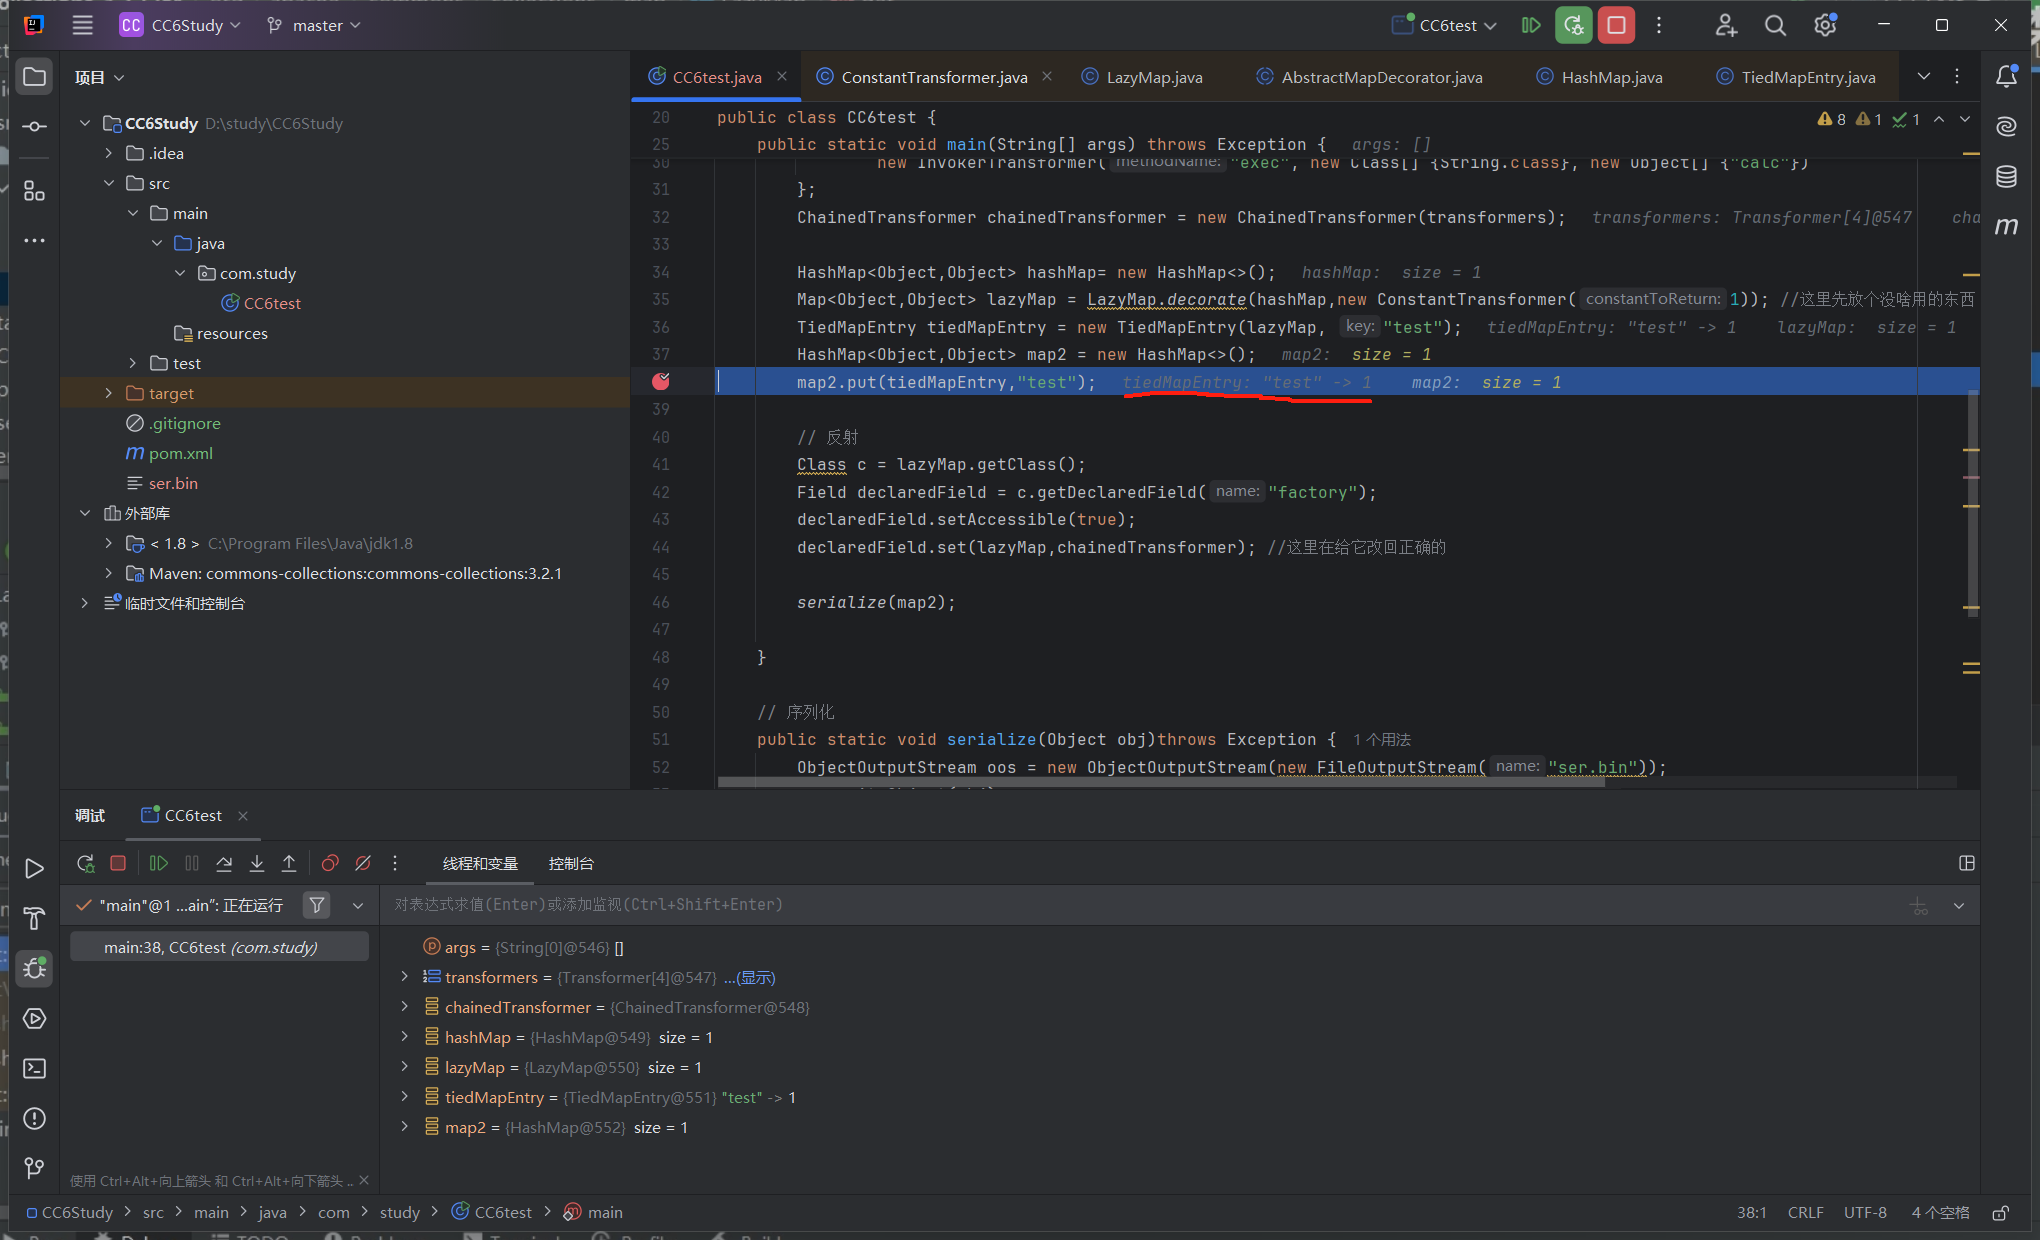Image resolution: width=2040 pixels, height=1240 pixels.
Task: Expand the target folder
Action: point(109,393)
